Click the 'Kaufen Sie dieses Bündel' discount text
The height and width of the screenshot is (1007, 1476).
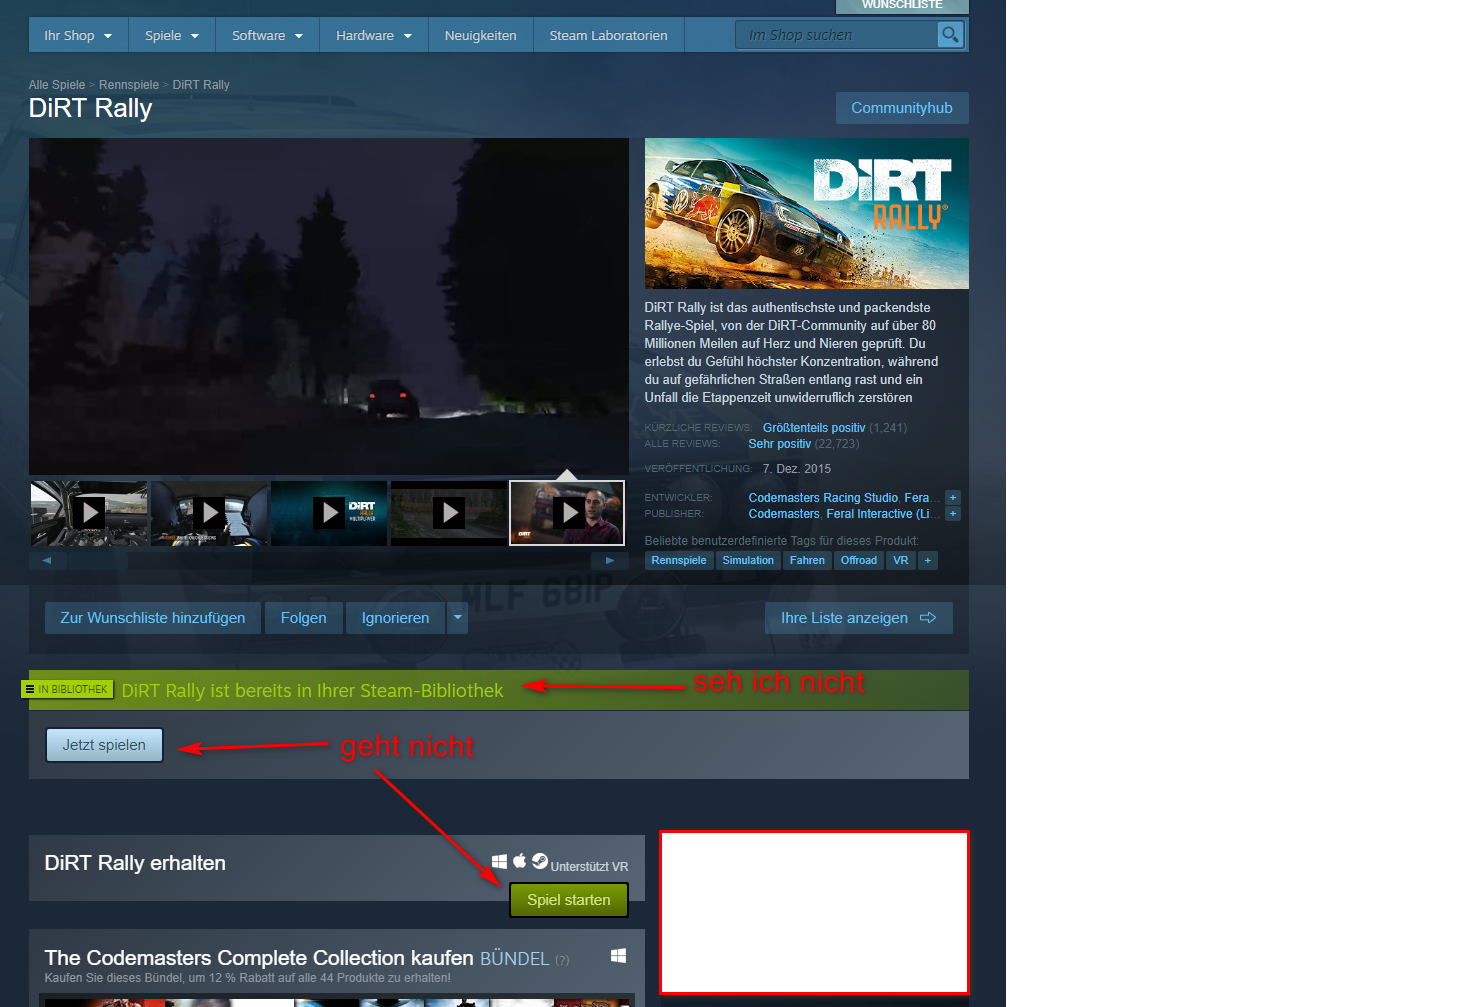click(248, 978)
